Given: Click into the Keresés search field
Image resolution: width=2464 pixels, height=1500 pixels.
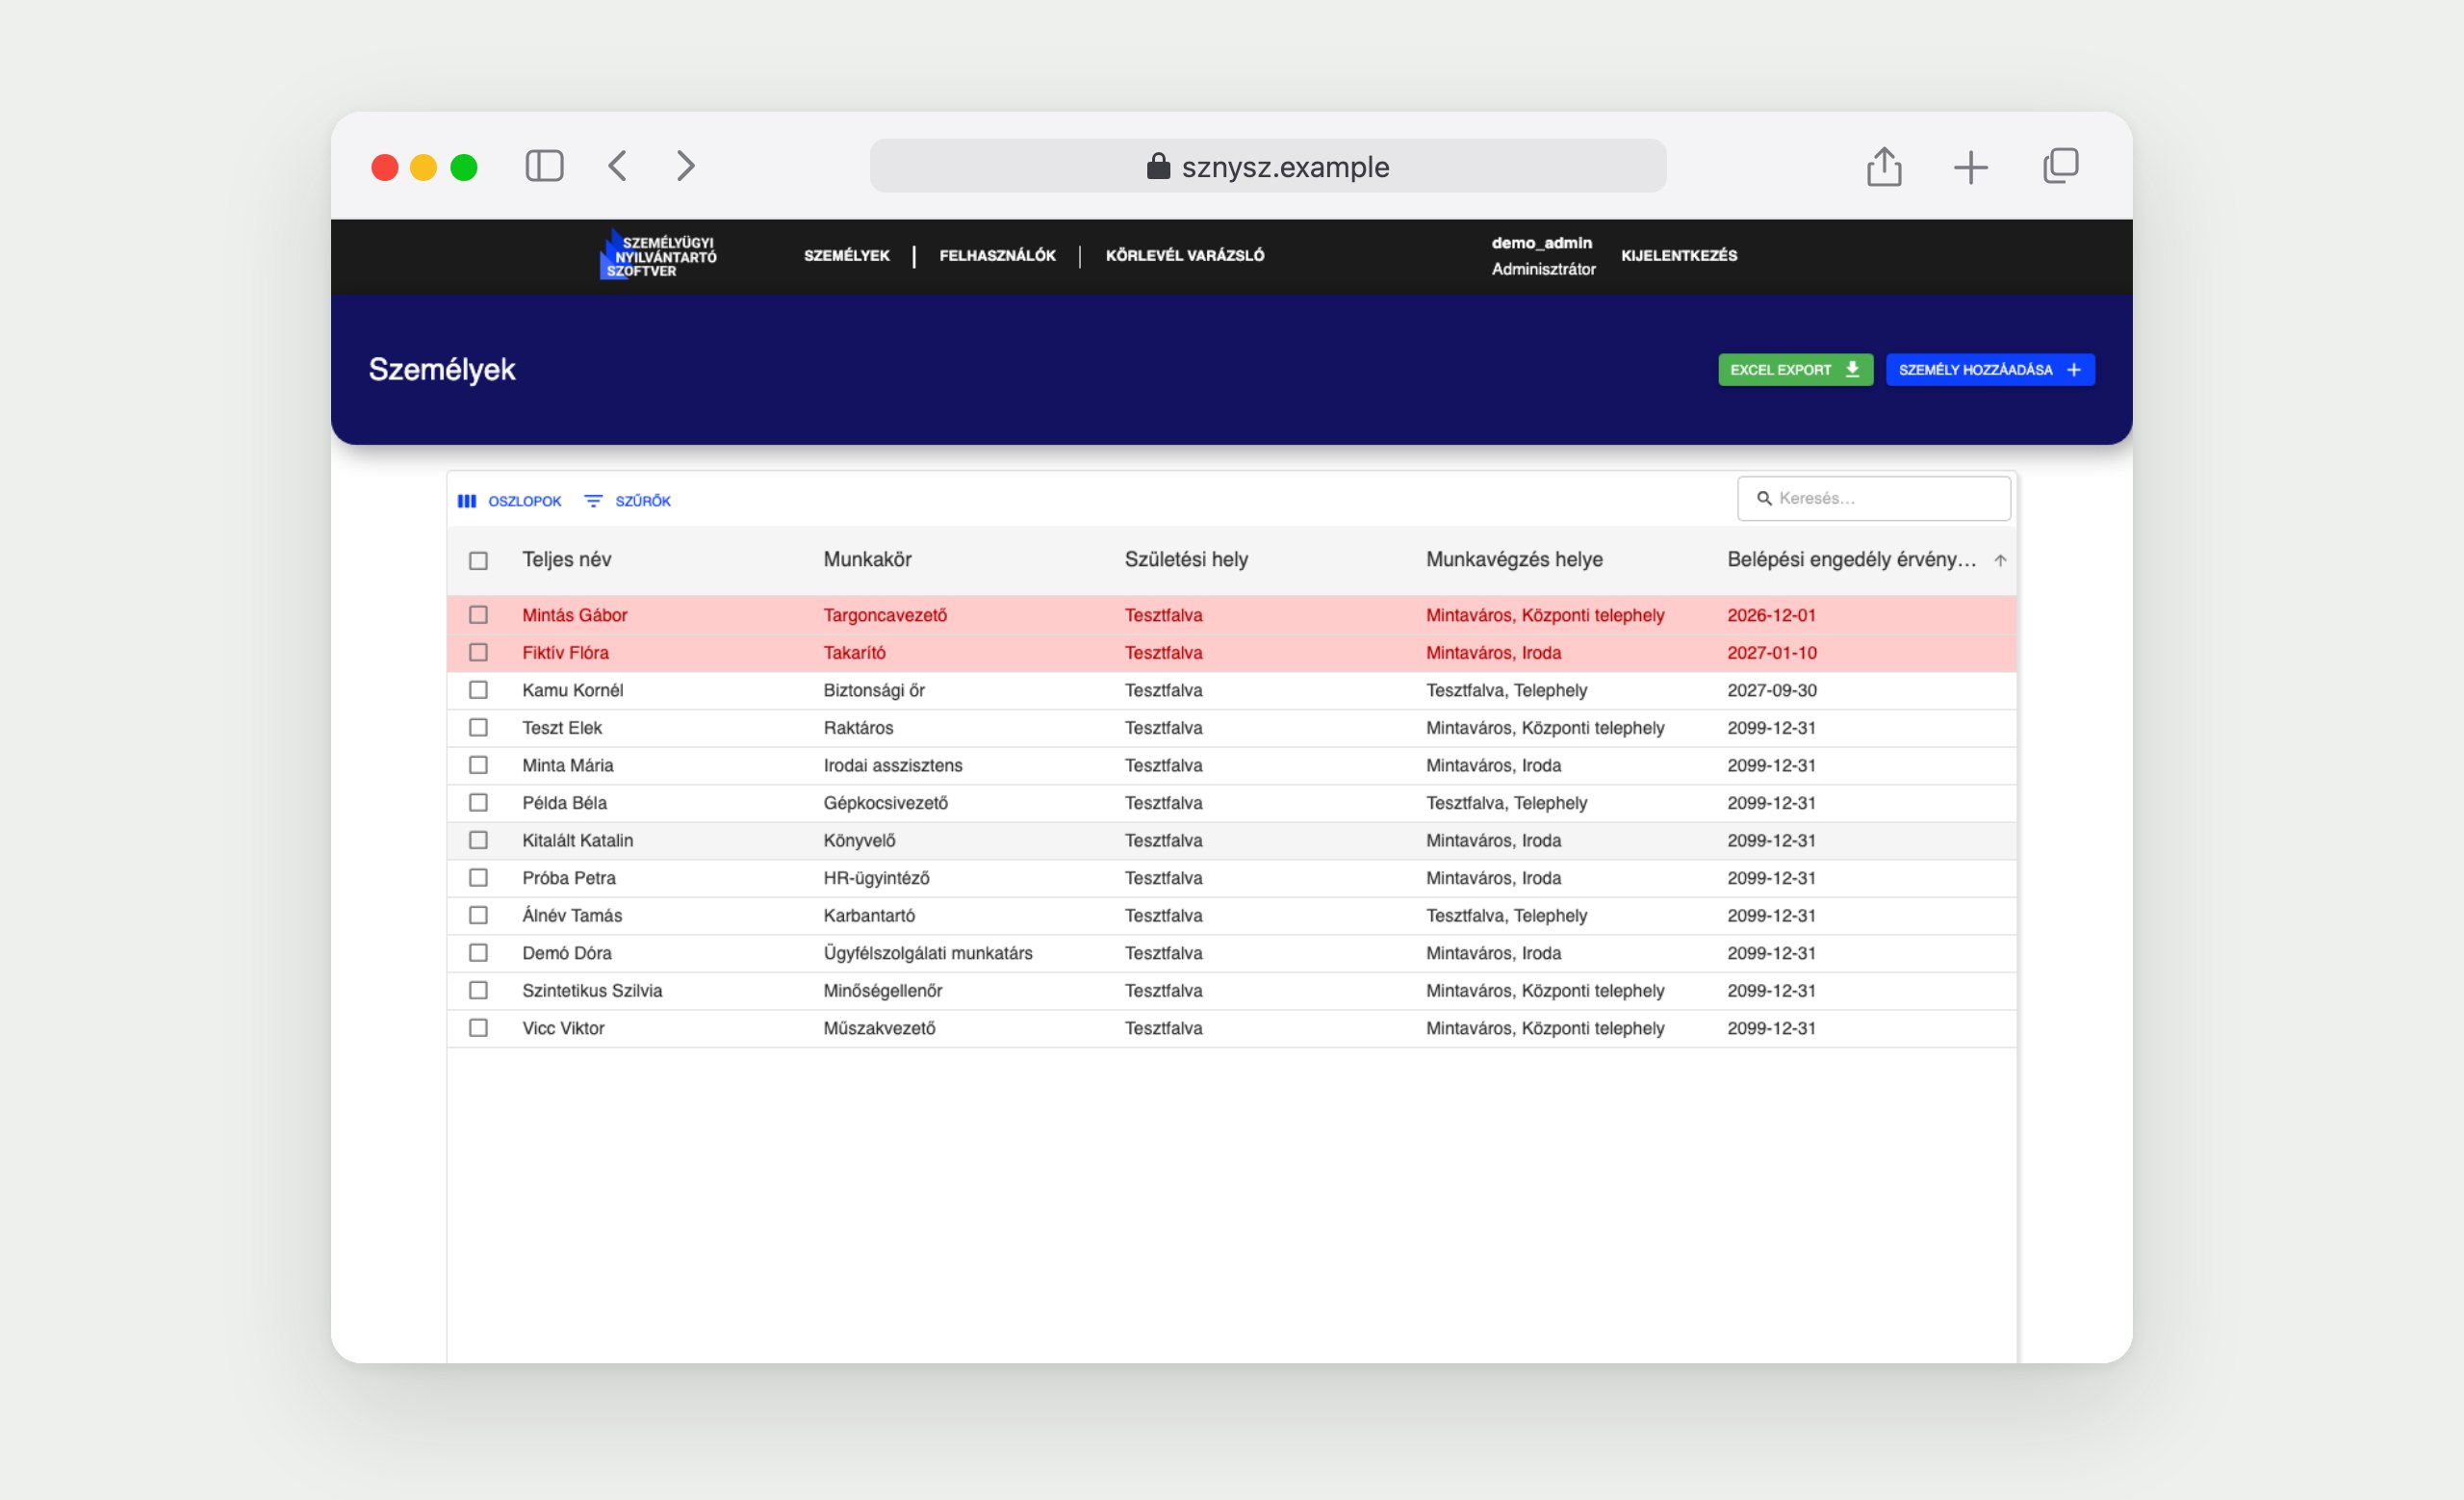Looking at the screenshot, I should [x=1874, y=498].
